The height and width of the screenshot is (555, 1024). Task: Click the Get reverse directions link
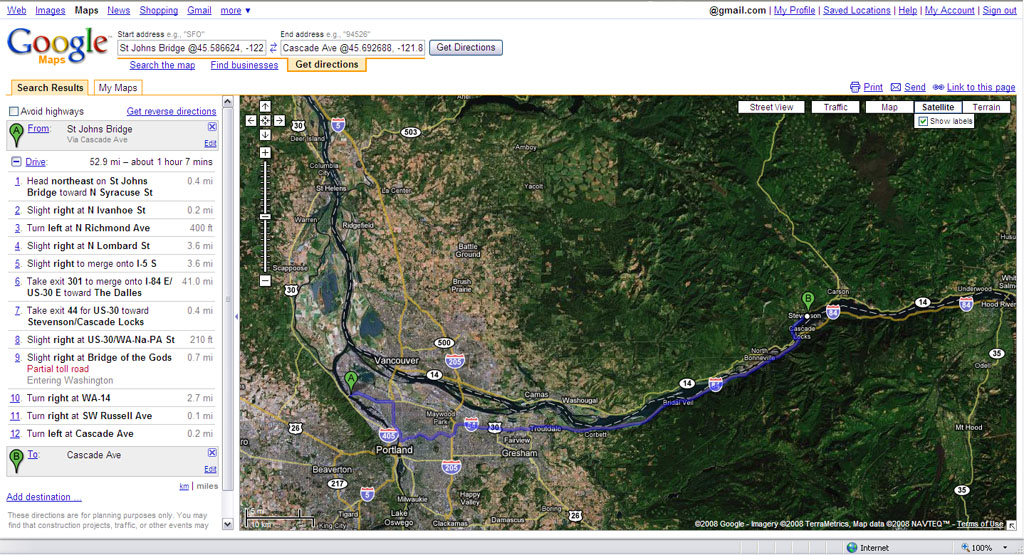tap(171, 112)
